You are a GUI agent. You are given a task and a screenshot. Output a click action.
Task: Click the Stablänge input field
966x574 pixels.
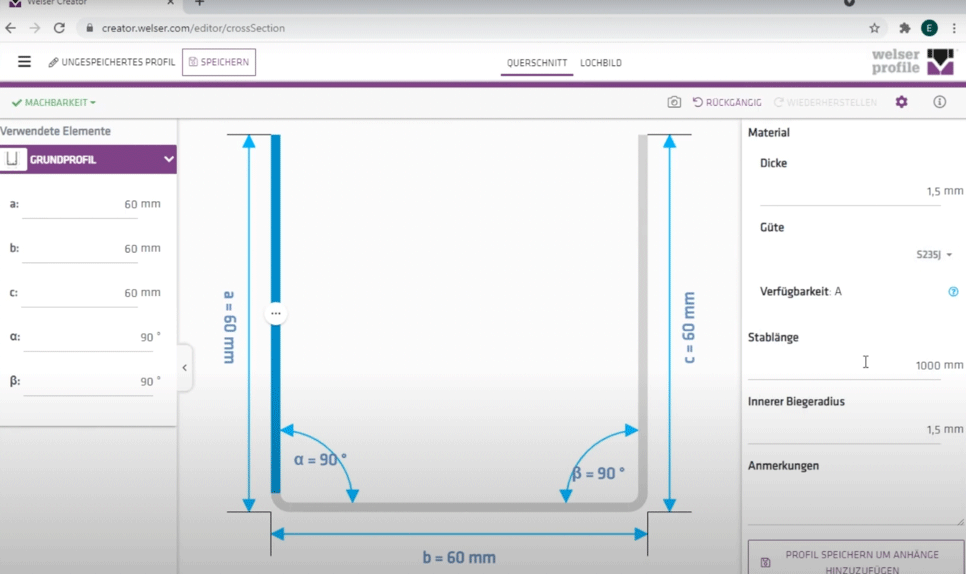pyautogui.click(x=845, y=365)
